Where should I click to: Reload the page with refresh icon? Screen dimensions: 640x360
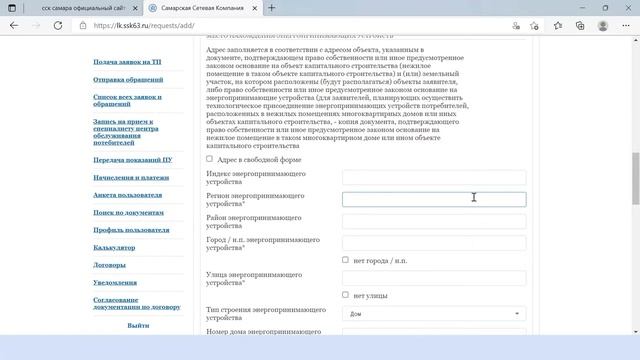(58, 25)
